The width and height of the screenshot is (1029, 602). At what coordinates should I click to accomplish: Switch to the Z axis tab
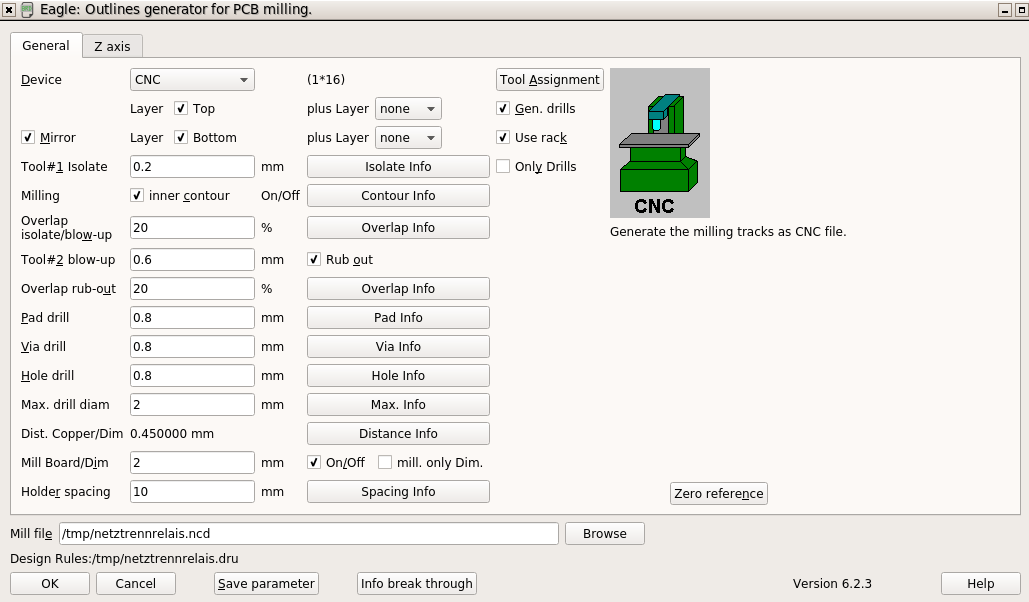tap(112, 47)
